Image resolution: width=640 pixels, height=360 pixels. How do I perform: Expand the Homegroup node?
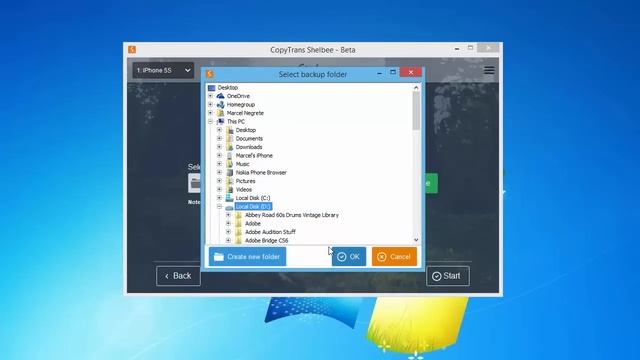211,104
